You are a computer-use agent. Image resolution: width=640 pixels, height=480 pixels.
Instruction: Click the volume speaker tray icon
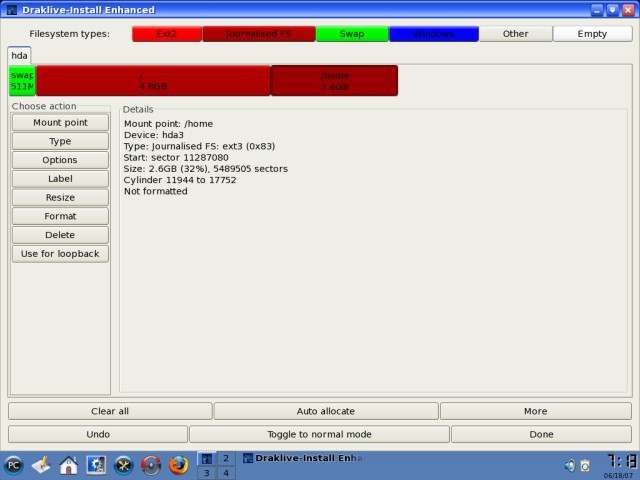569,465
